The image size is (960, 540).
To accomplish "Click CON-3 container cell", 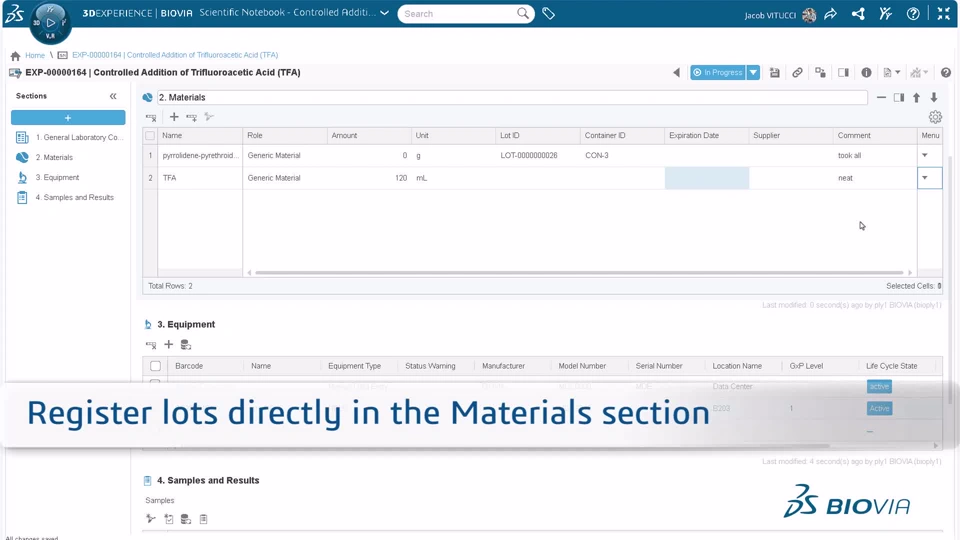I will click(x=622, y=156).
